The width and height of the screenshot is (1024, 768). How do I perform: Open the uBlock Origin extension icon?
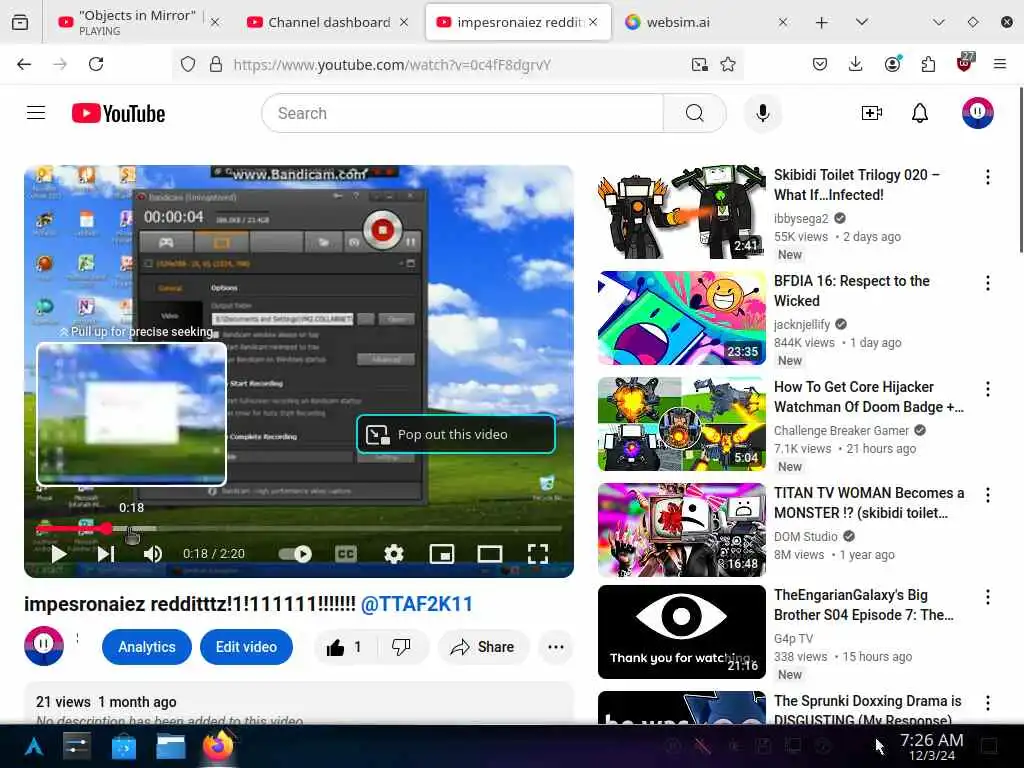(964, 63)
